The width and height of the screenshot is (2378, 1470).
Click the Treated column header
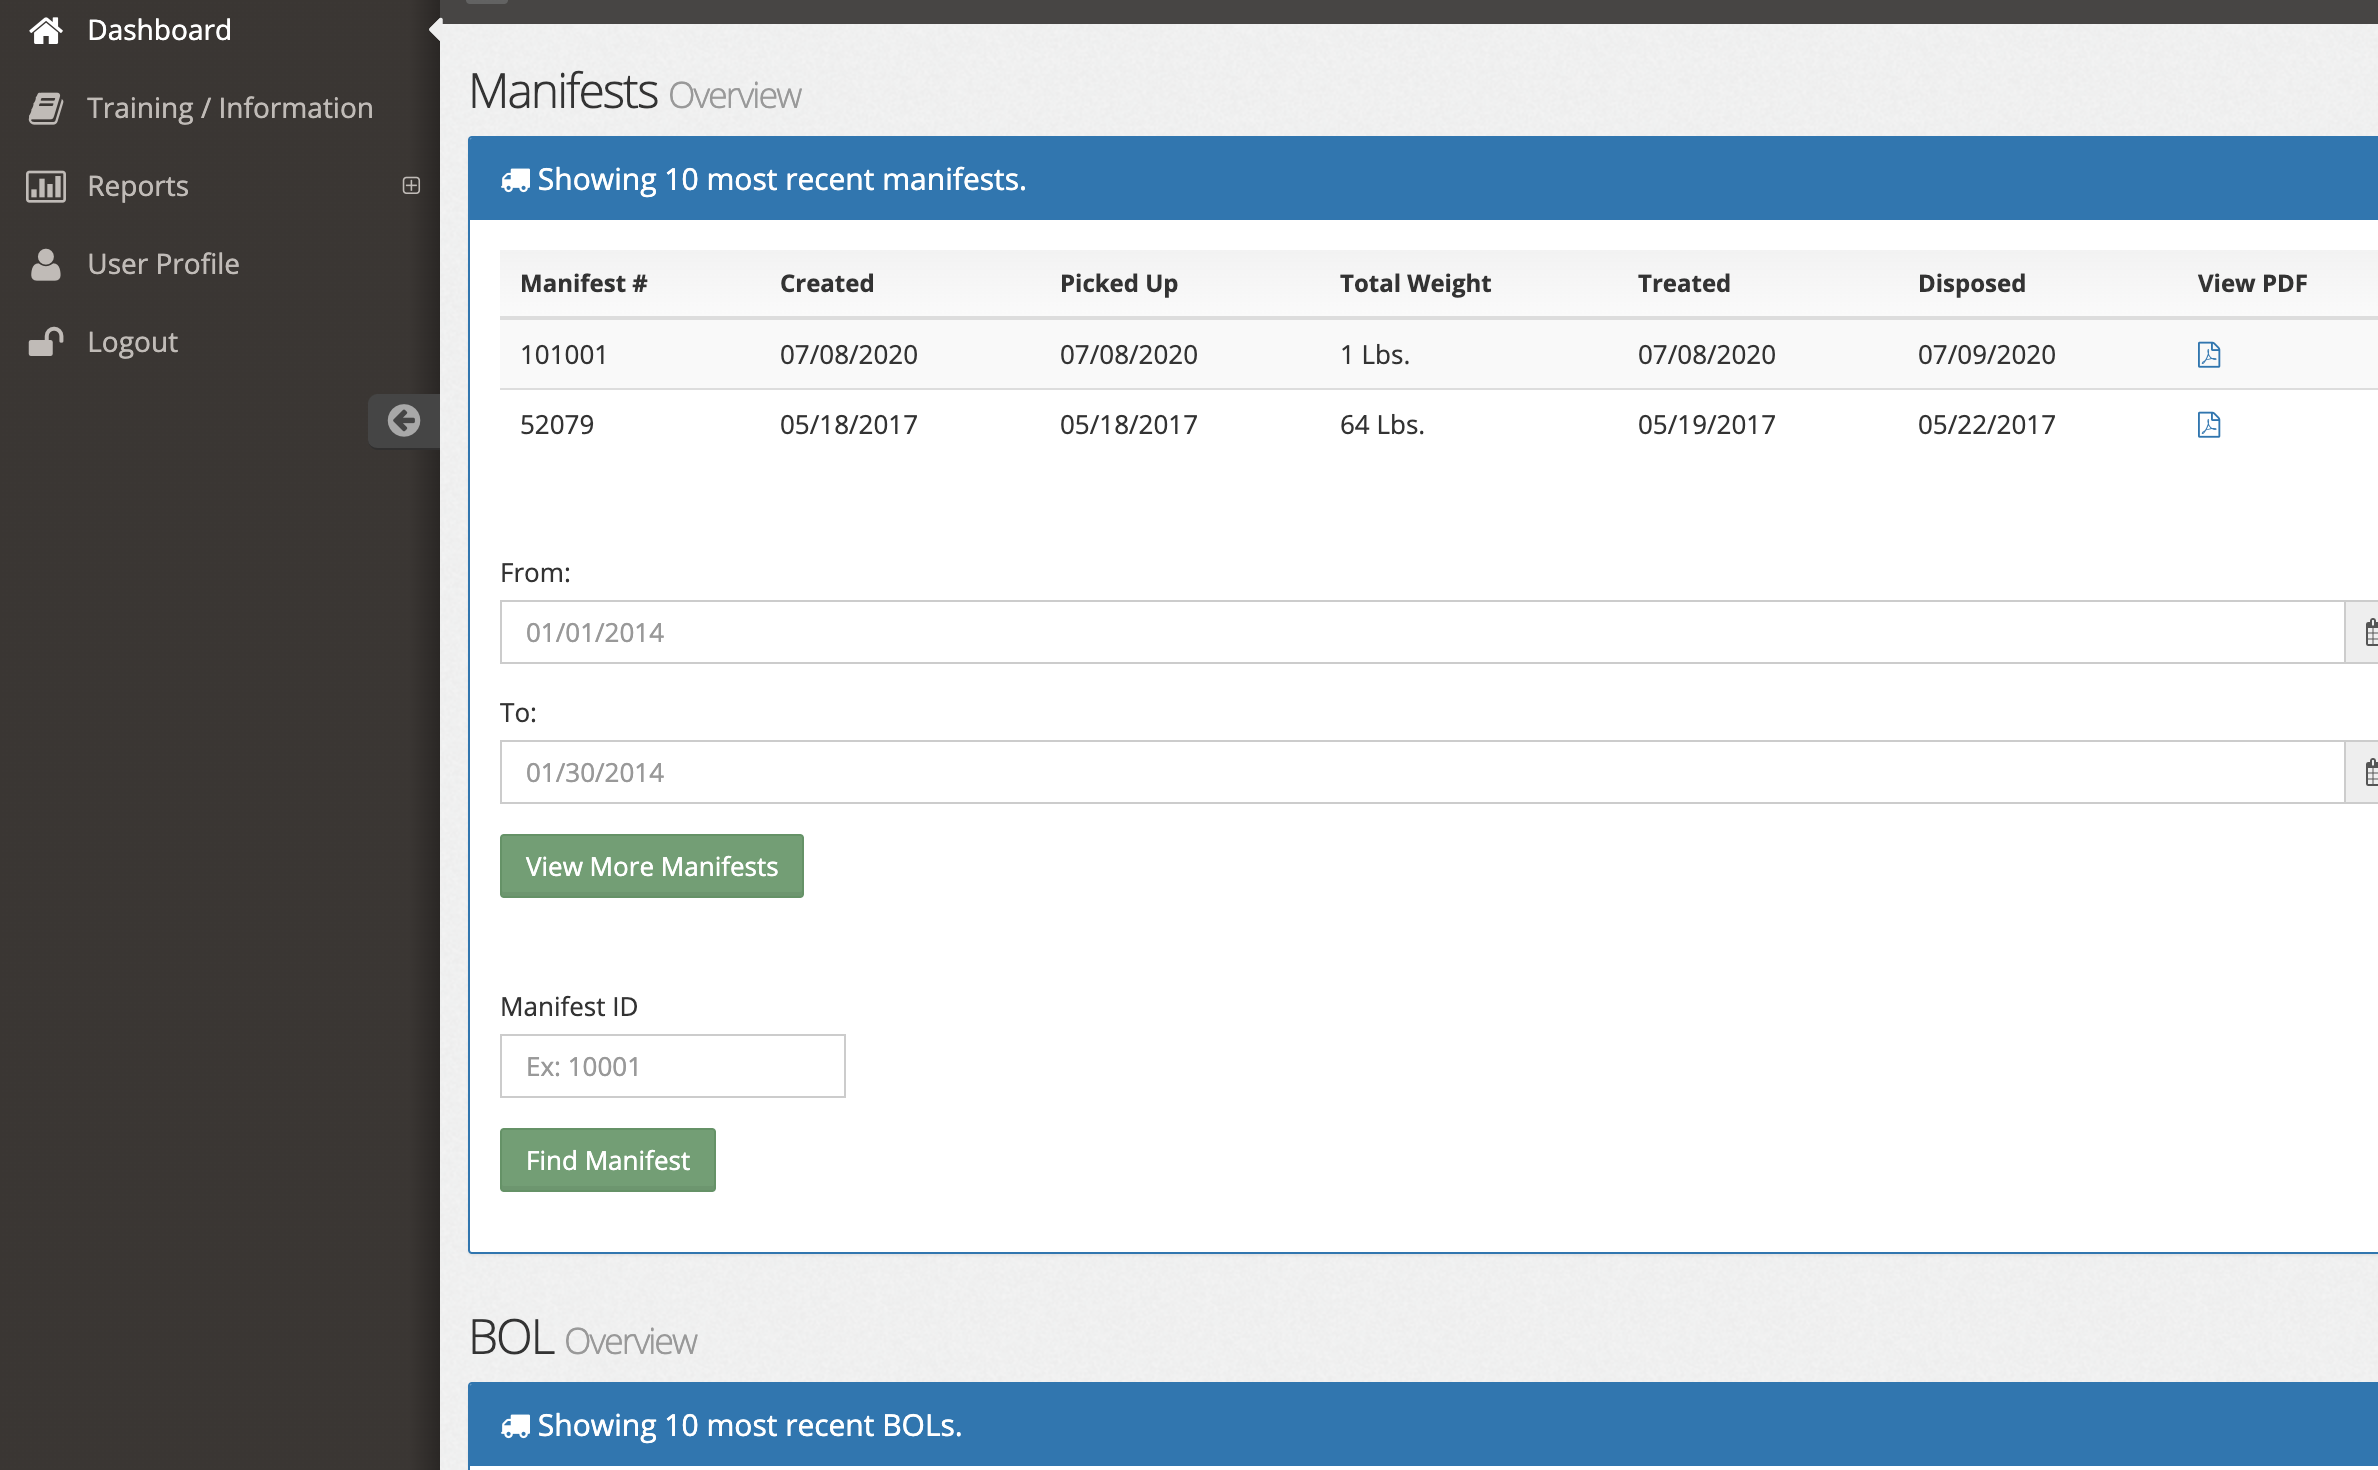coord(1684,284)
